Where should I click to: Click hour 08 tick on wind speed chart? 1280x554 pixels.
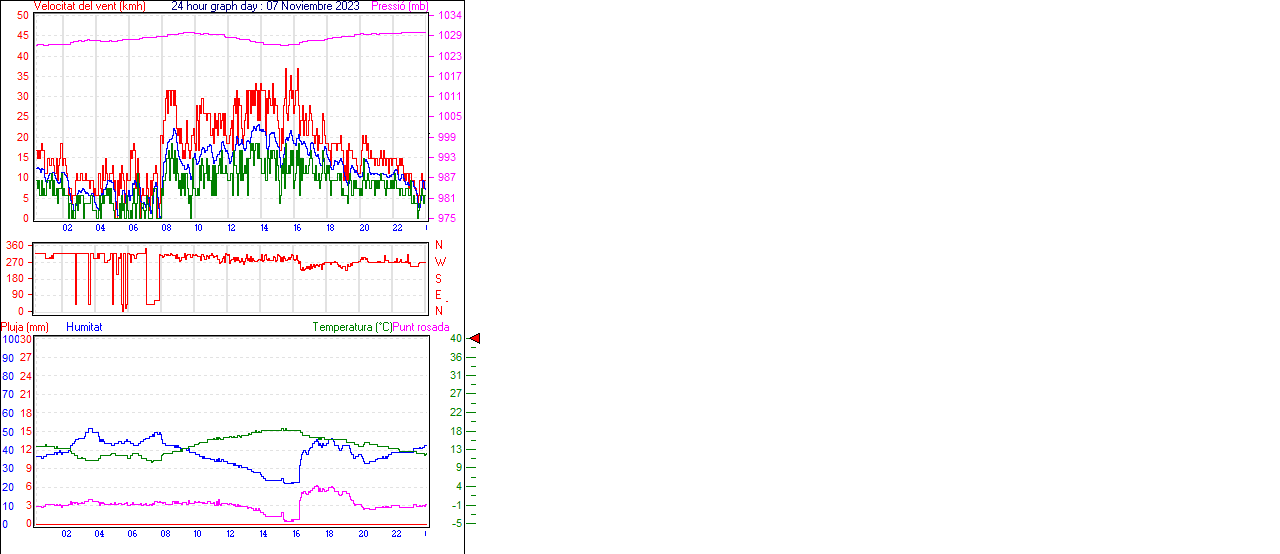pos(165,228)
